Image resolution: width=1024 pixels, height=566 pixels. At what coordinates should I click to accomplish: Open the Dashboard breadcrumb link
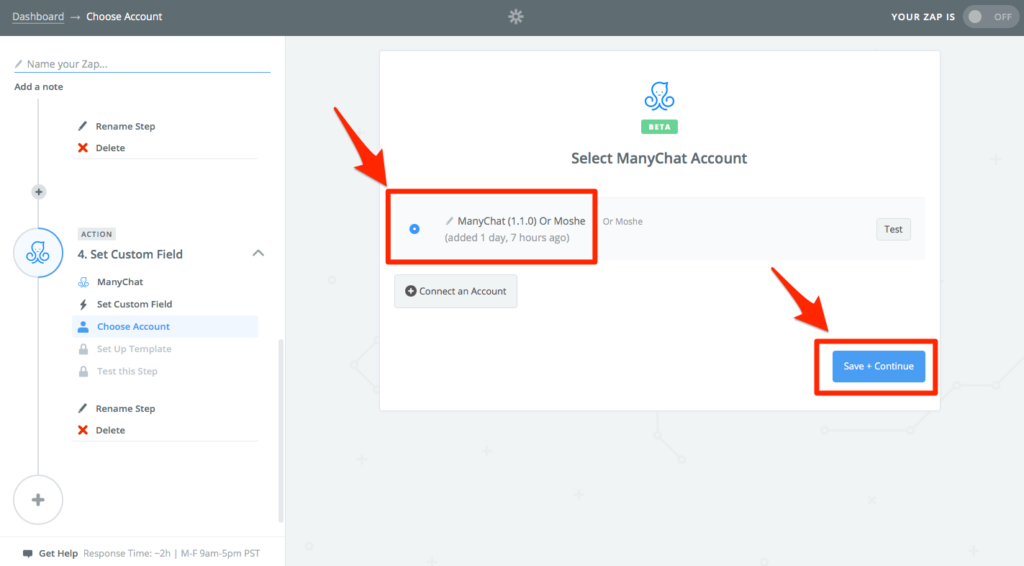click(38, 16)
